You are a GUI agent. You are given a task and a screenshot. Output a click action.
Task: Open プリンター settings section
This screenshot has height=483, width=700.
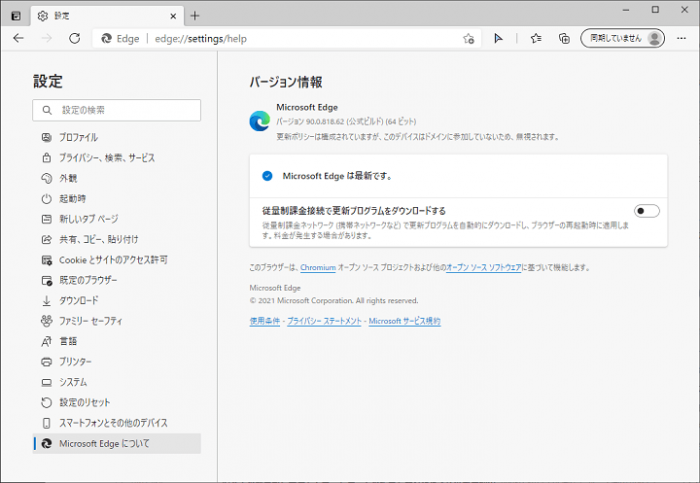point(117,362)
